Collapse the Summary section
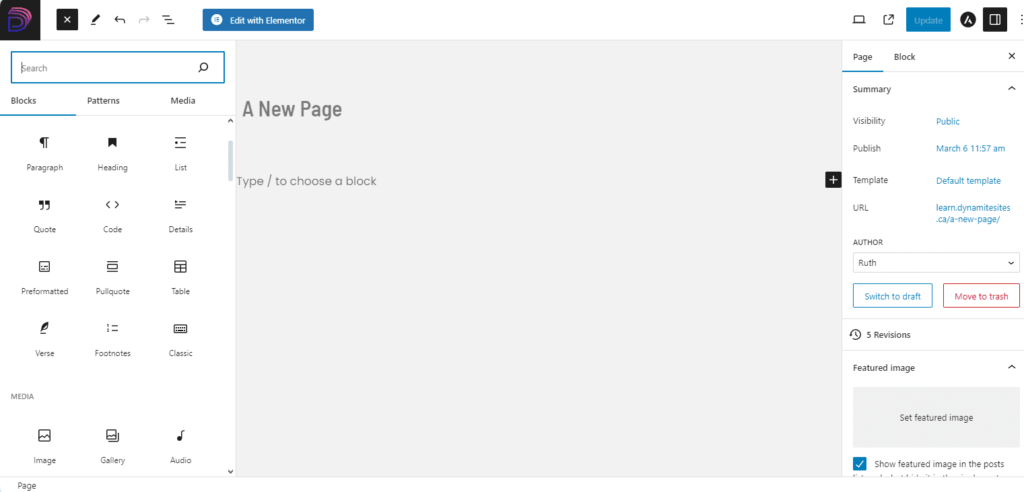The height and width of the screenshot is (492, 1024). click(1011, 89)
